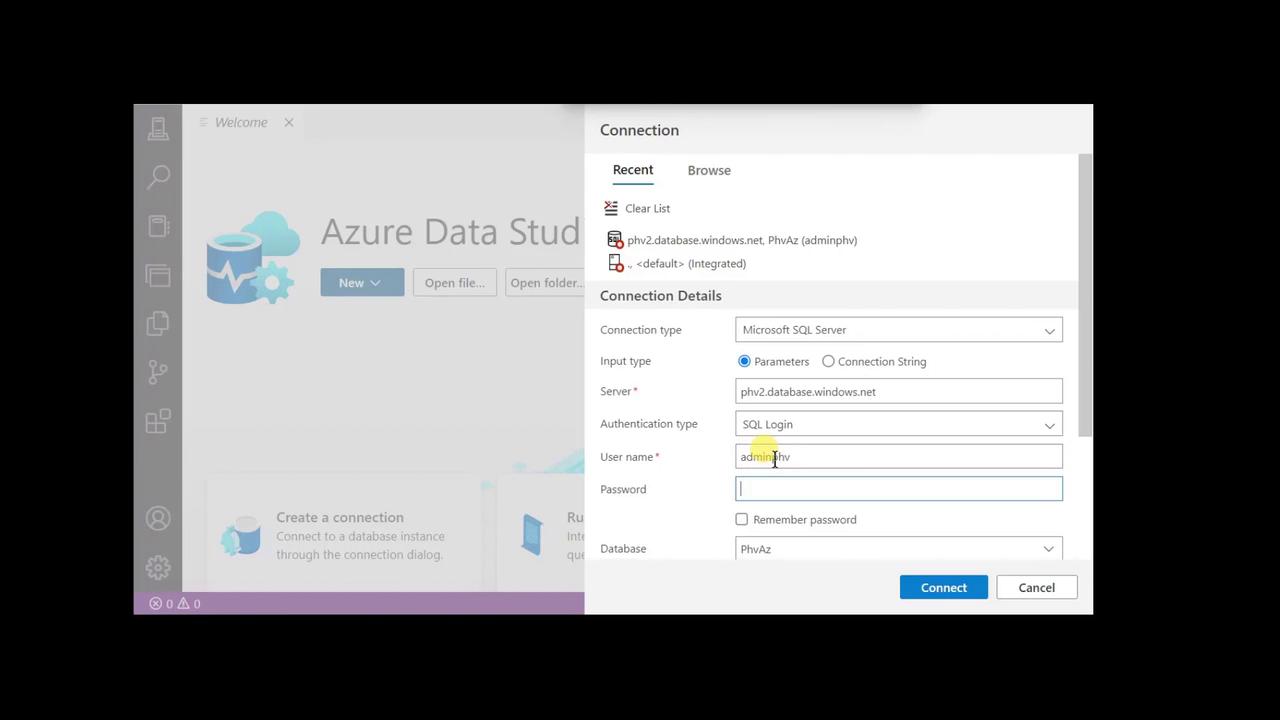
Task: Switch to the Browse tab
Action: pos(709,170)
